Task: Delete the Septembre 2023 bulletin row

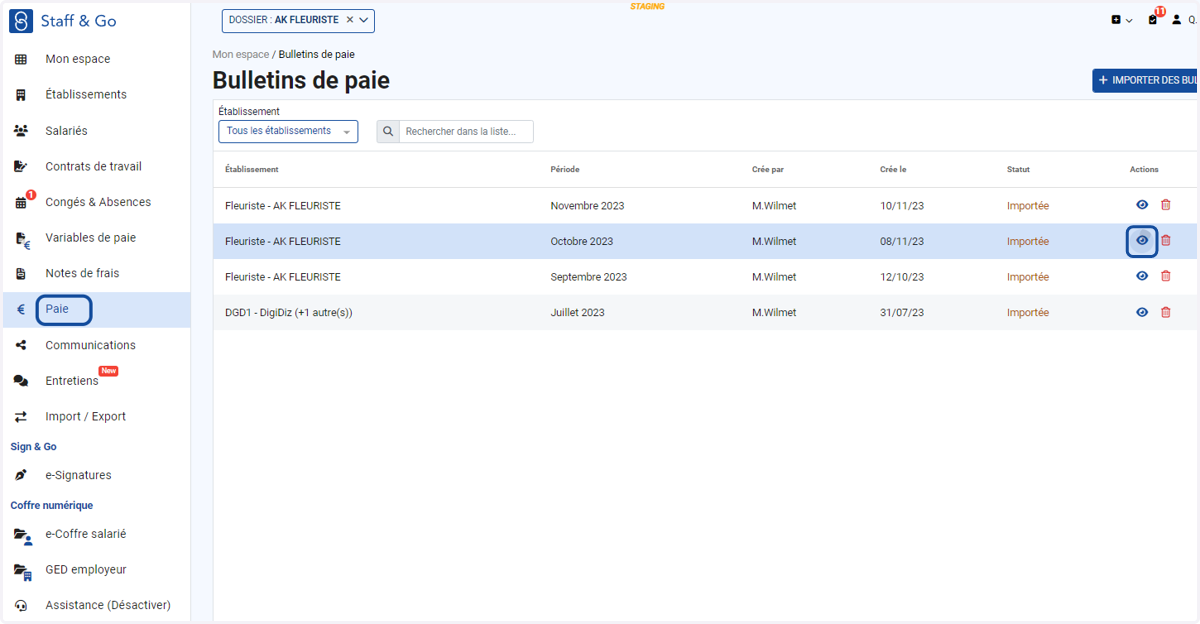Action: [1165, 277]
